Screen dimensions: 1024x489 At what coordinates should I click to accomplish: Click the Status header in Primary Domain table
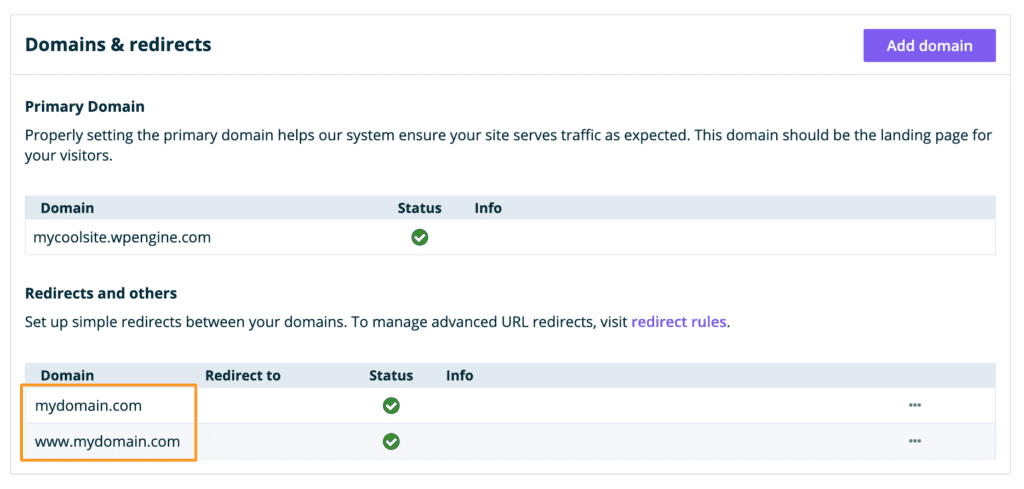pos(419,208)
